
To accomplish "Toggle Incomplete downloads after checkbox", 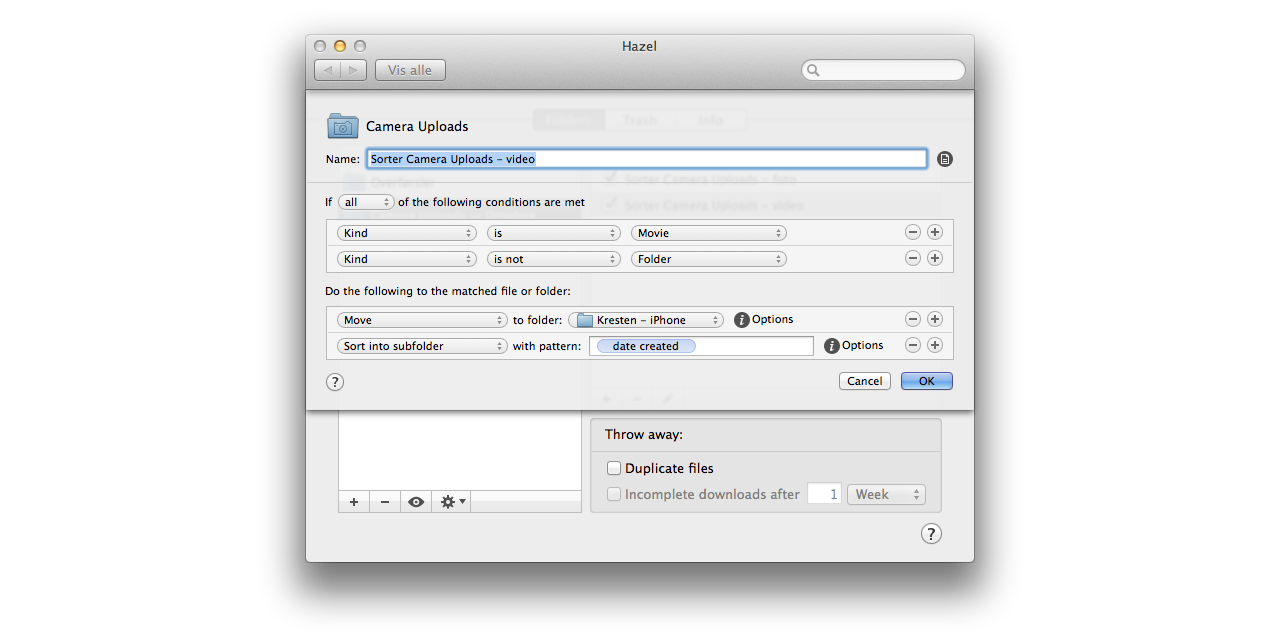I will (x=614, y=494).
